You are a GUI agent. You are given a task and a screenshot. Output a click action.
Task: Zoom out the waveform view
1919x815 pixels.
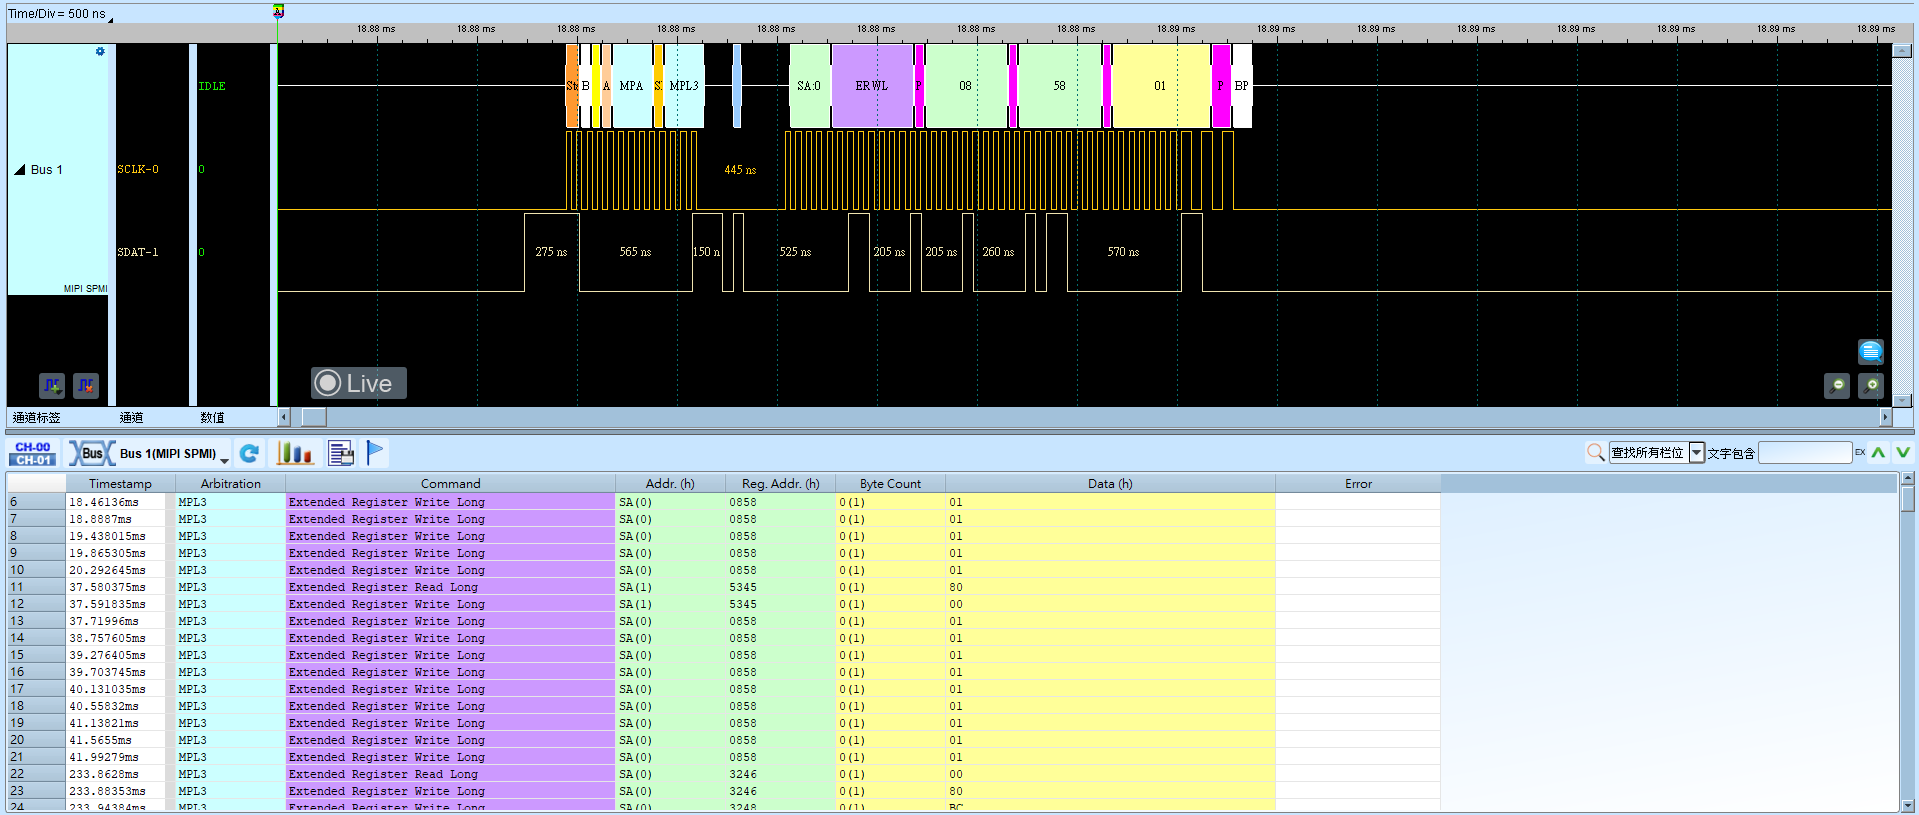click(1837, 385)
